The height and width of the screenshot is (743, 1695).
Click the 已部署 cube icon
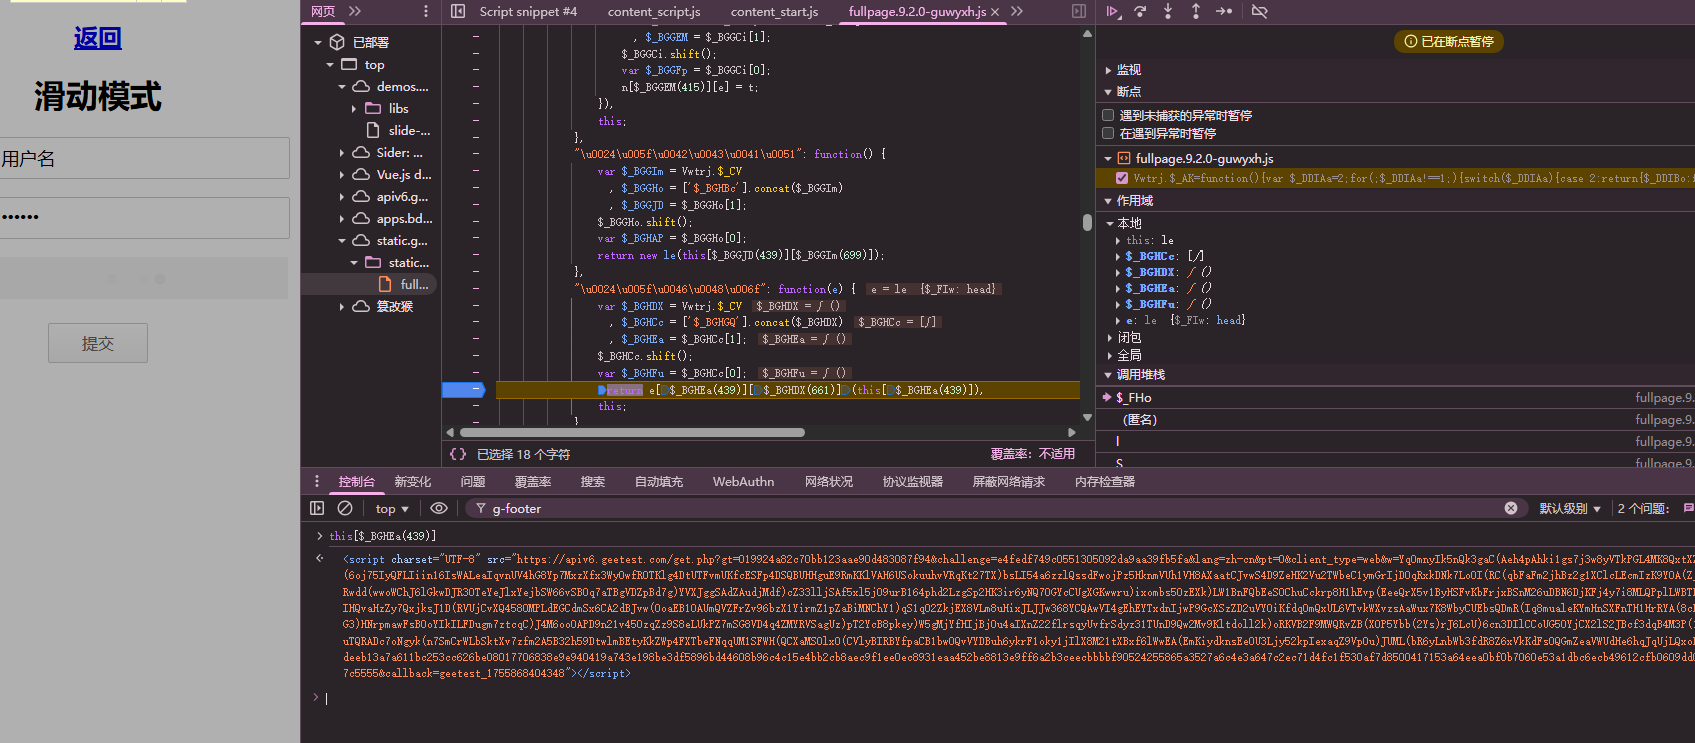click(337, 42)
